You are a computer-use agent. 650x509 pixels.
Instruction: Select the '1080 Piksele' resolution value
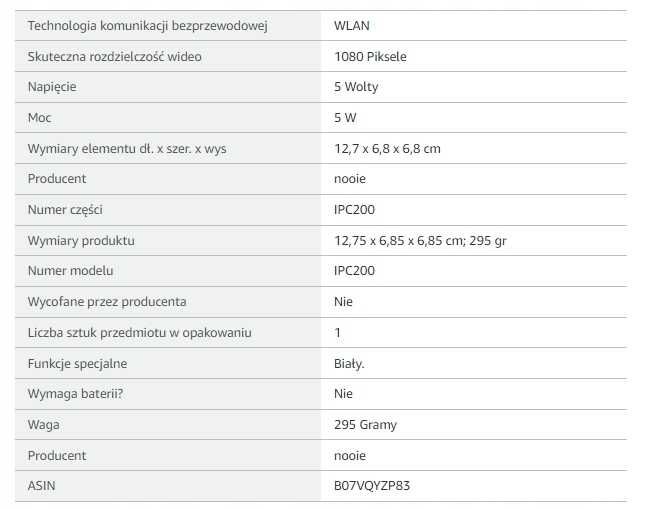click(370, 56)
